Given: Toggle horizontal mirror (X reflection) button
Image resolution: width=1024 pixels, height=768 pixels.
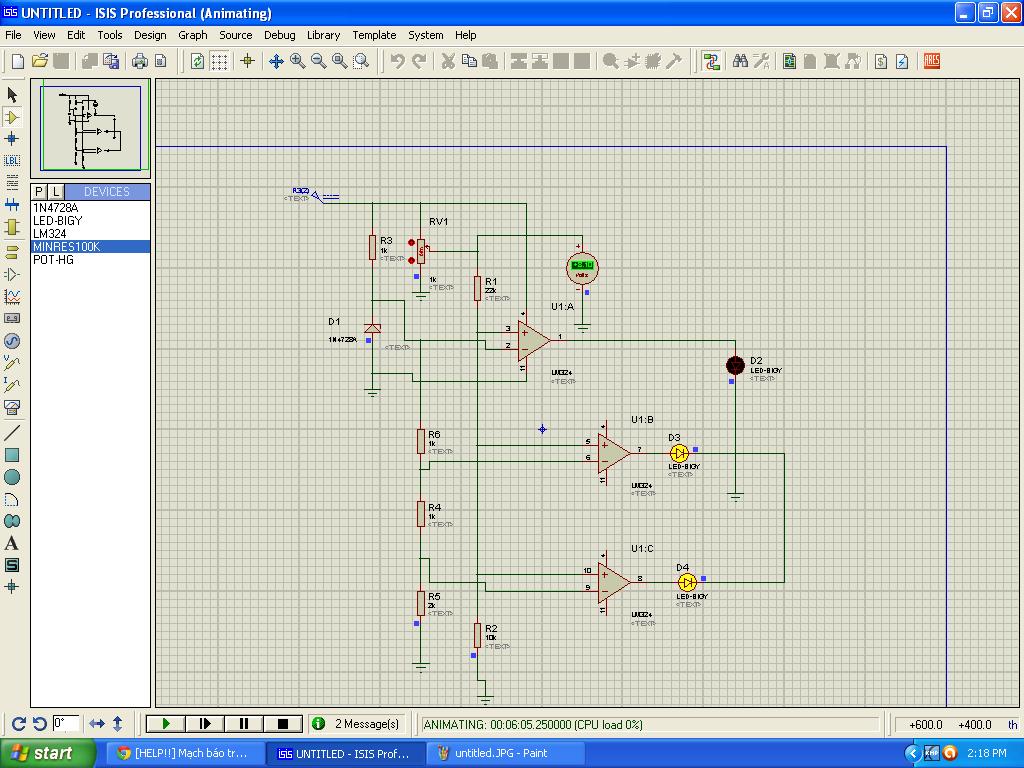Looking at the screenshot, I should [97, 723].
